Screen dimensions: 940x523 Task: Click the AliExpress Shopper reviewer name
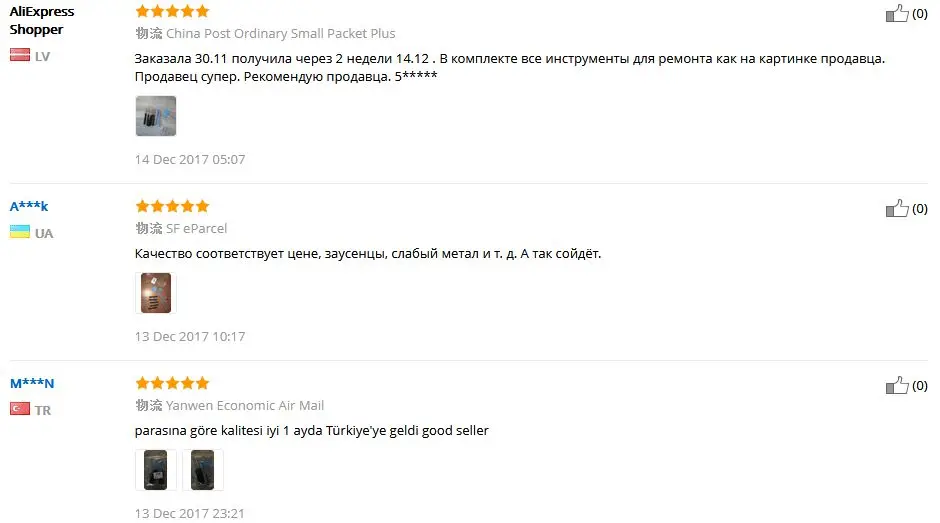[x=42, y=20]
